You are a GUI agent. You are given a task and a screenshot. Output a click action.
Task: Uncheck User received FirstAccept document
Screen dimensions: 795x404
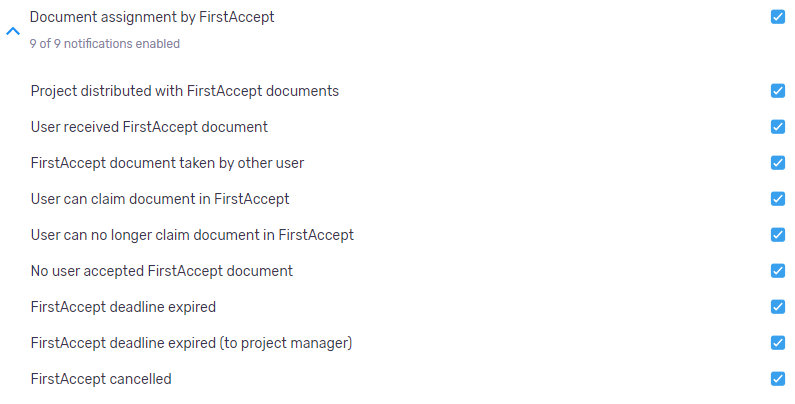[x=778, y=127]
